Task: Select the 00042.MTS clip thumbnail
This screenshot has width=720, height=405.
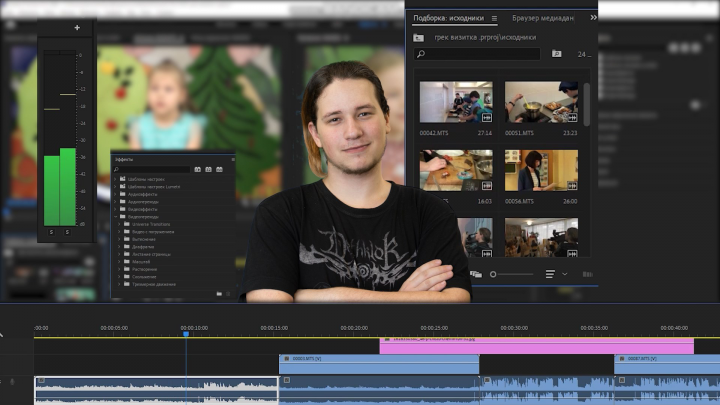Action: click(x=456, y=102)
